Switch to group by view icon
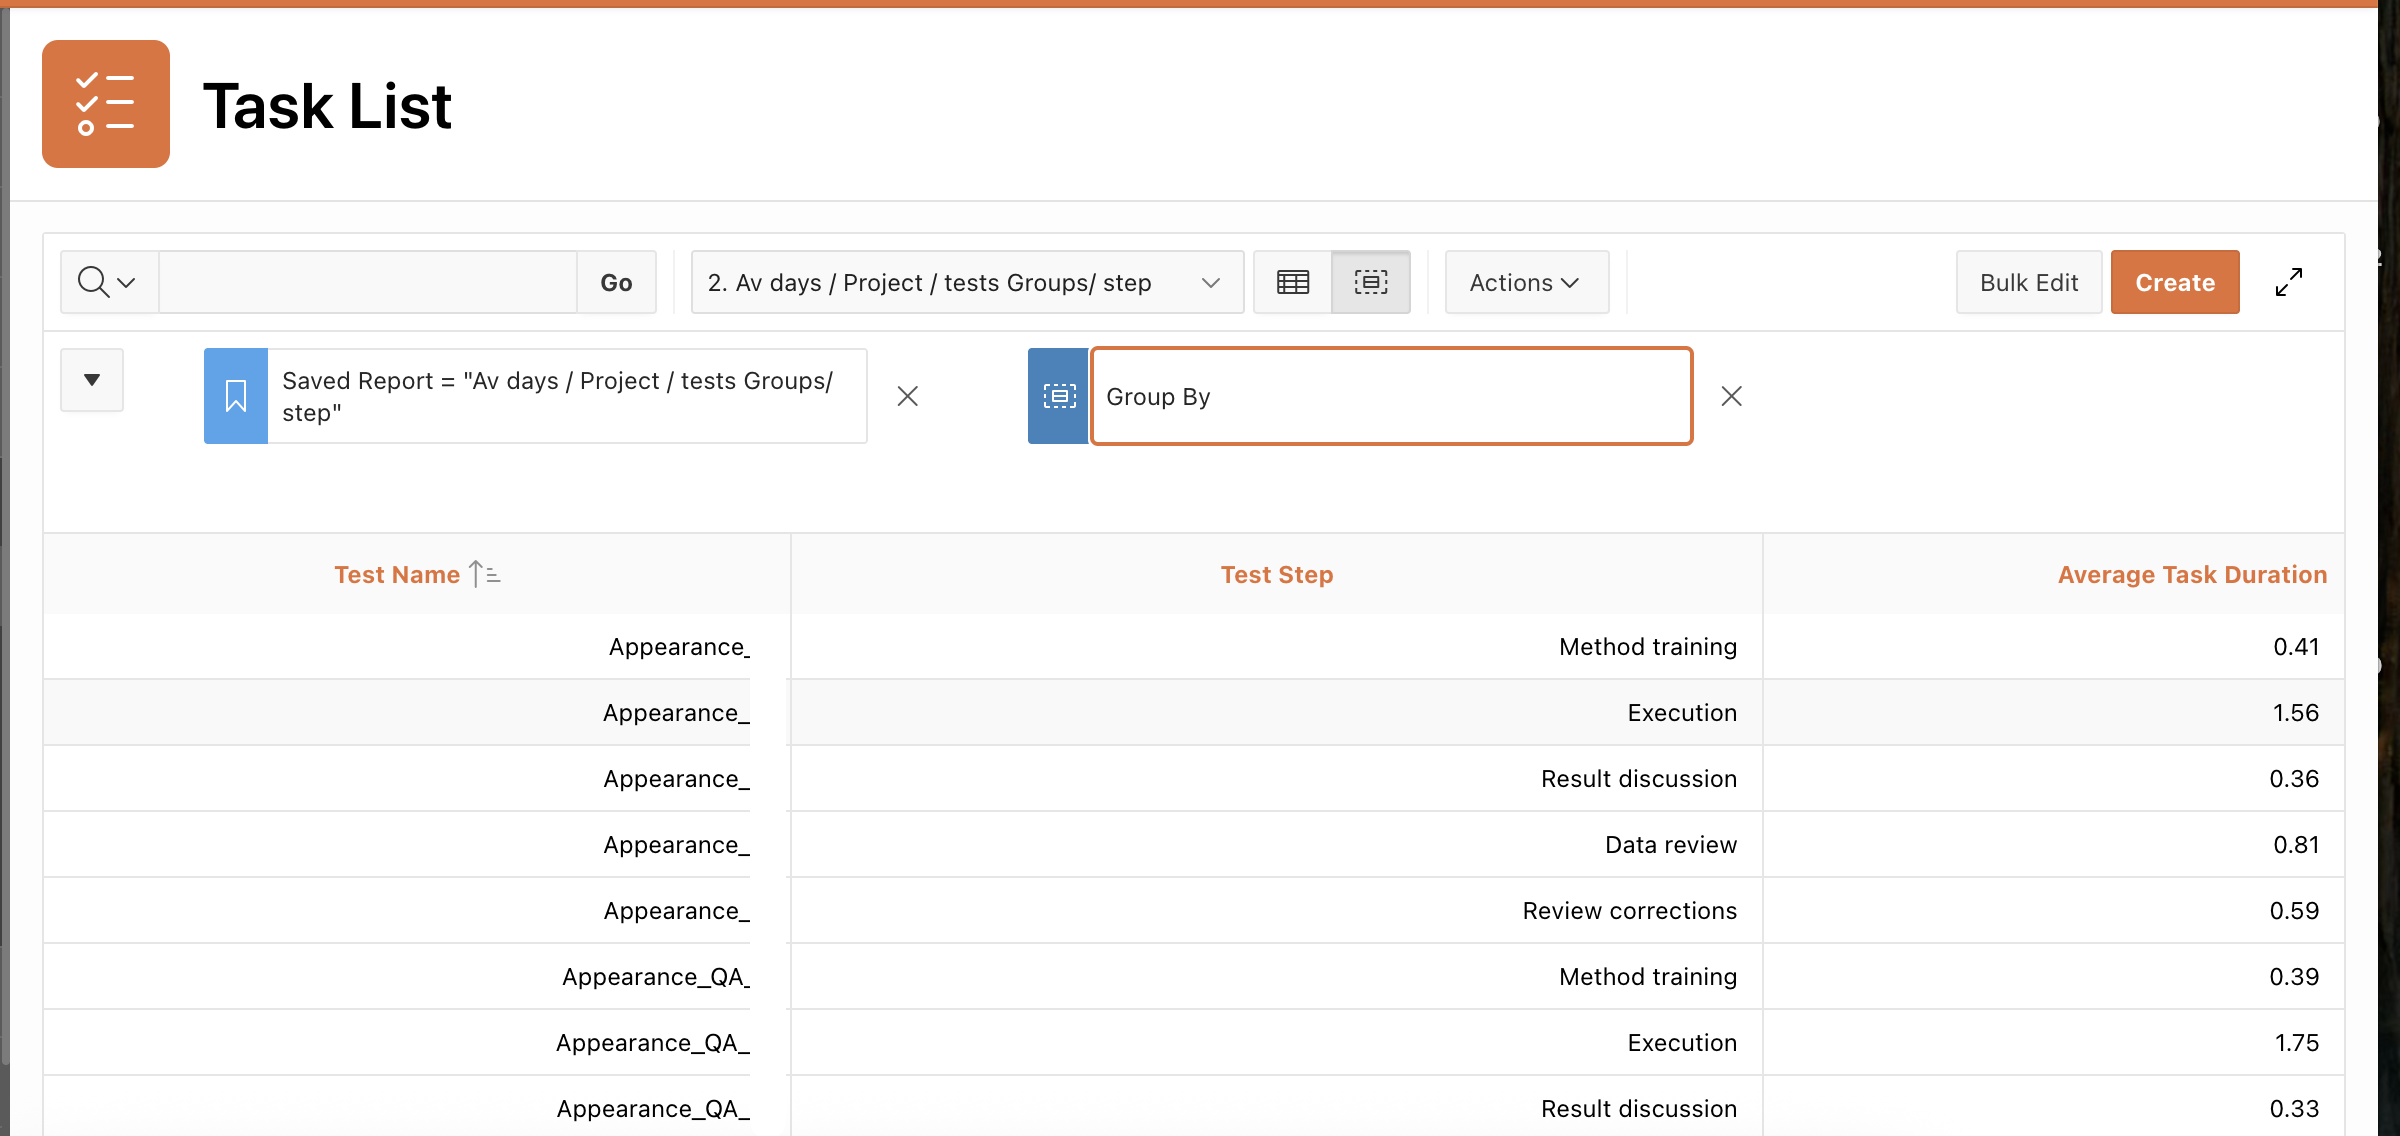The image size is (2400, 1136). point(1370,283)
